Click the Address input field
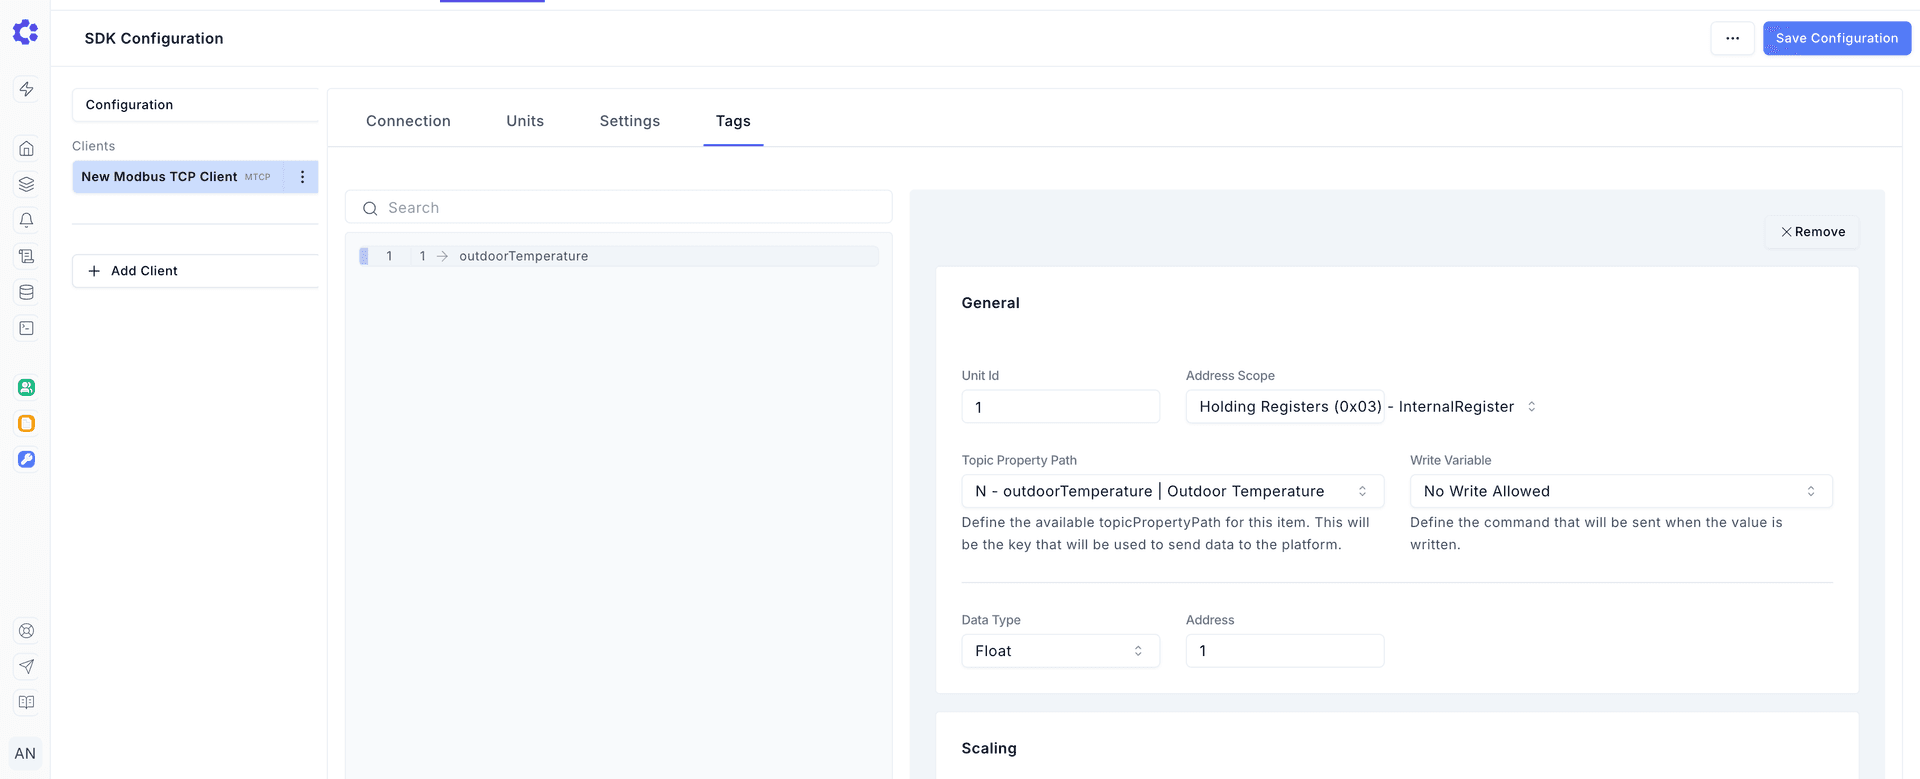1920x779 pixels. (1285, 651)
